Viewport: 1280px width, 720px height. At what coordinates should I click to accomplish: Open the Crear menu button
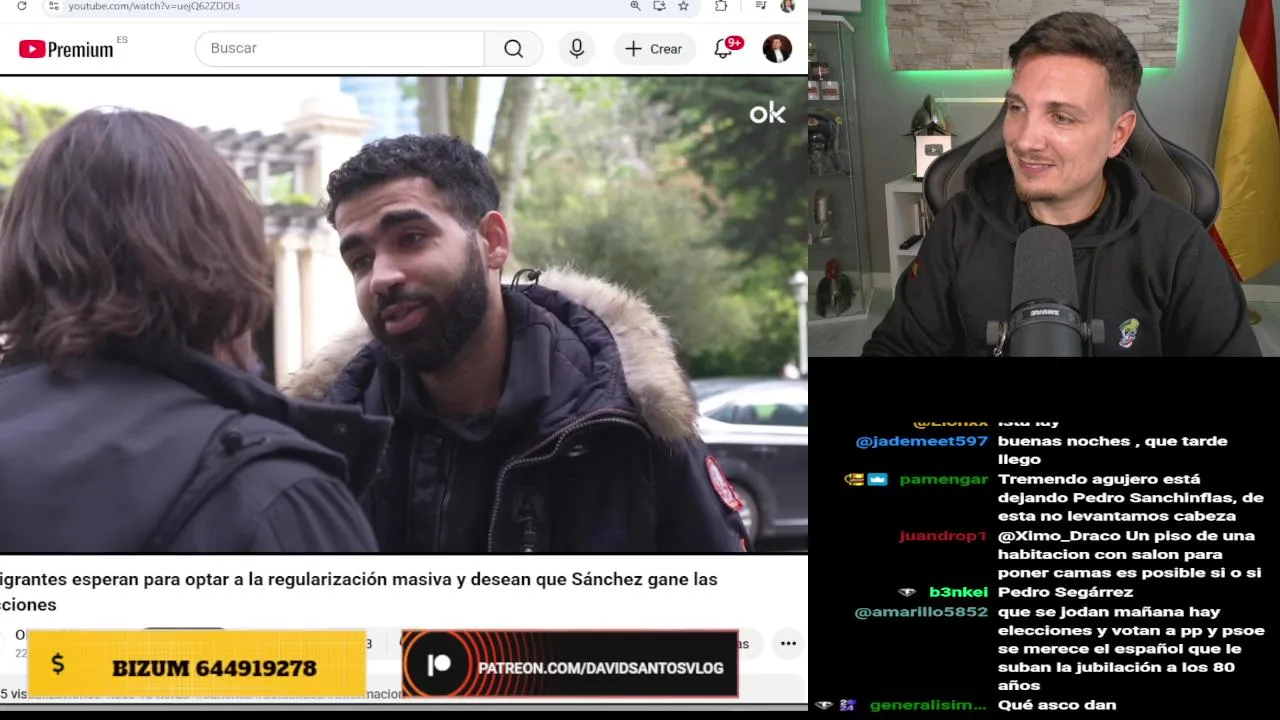[x=654, y=48]
